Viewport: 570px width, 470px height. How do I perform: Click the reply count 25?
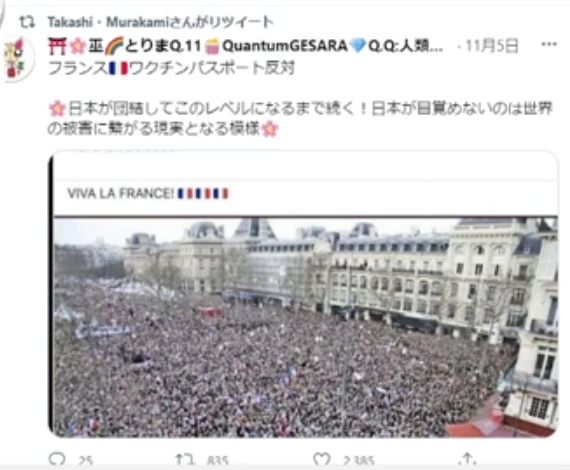85,461
